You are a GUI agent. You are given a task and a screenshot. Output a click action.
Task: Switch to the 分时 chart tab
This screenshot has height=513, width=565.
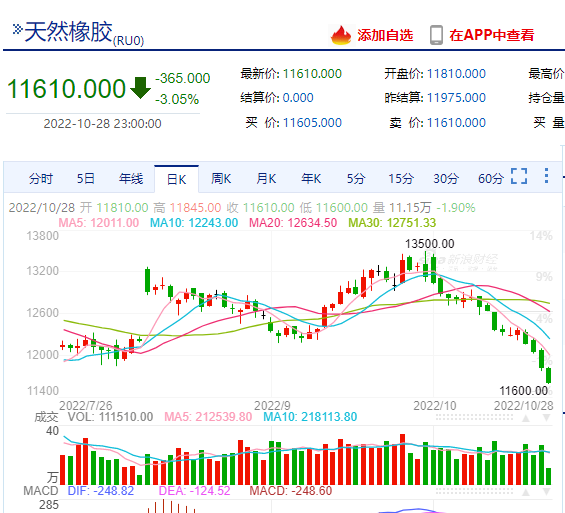41,178
